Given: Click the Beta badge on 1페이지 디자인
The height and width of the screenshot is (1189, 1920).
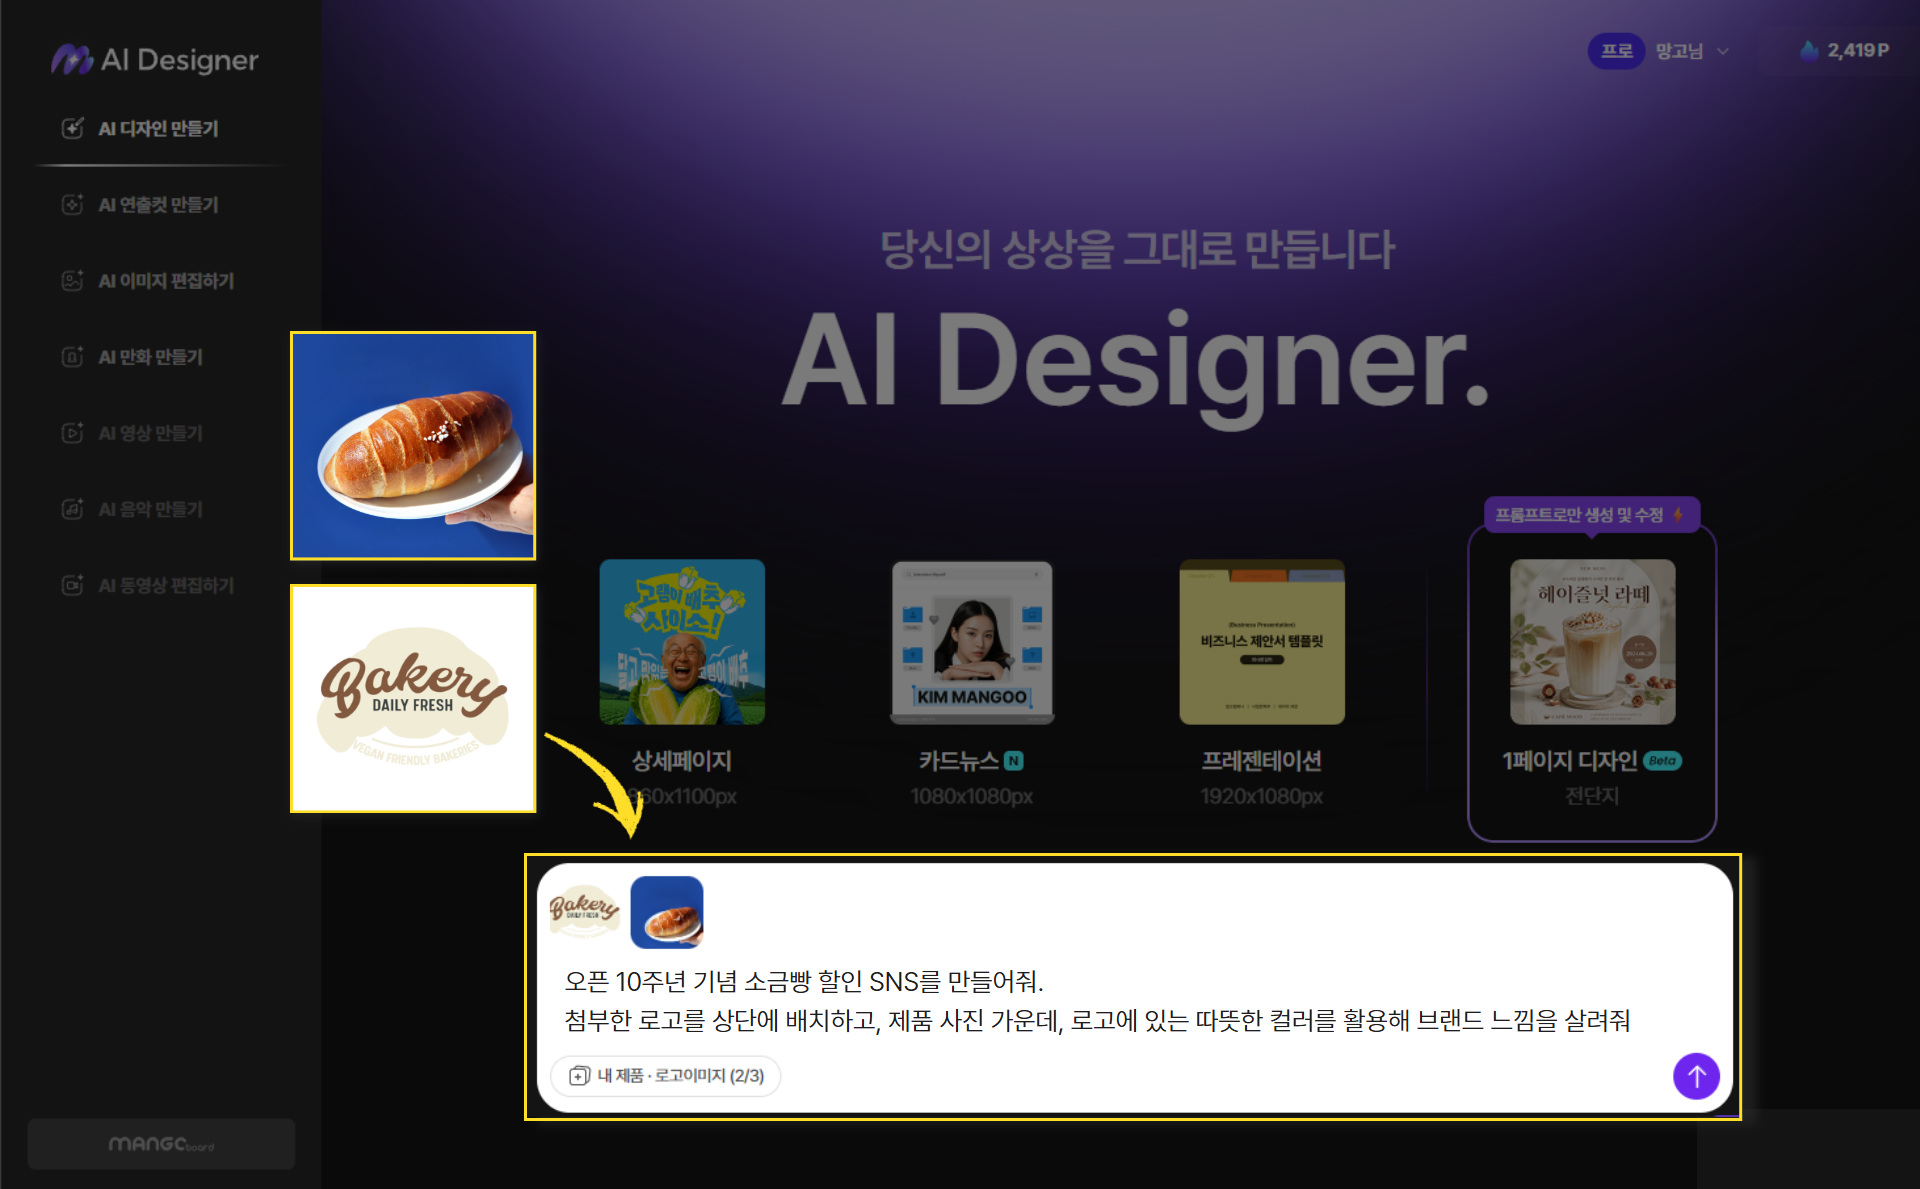Looking at the screenshot, I should point(1662,761).
